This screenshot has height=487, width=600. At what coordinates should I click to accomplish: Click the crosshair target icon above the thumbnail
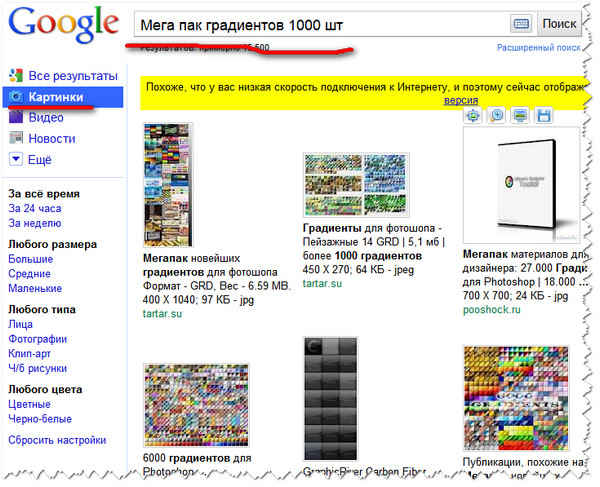point(474,116)
